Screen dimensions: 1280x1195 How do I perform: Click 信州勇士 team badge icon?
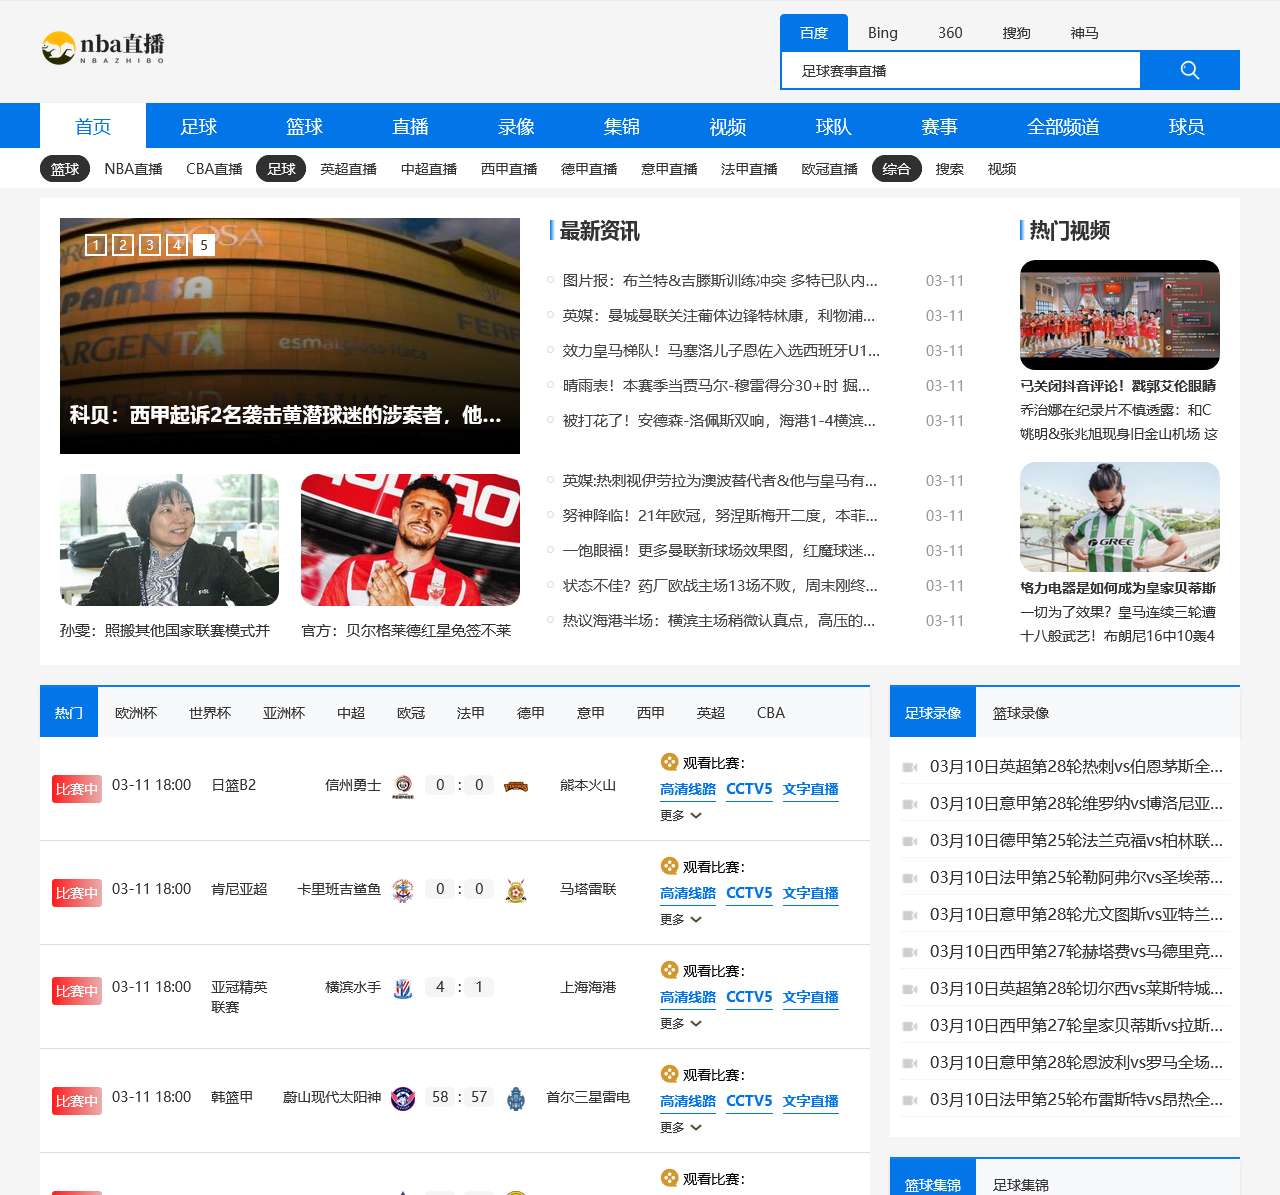[x=403, y=786]
